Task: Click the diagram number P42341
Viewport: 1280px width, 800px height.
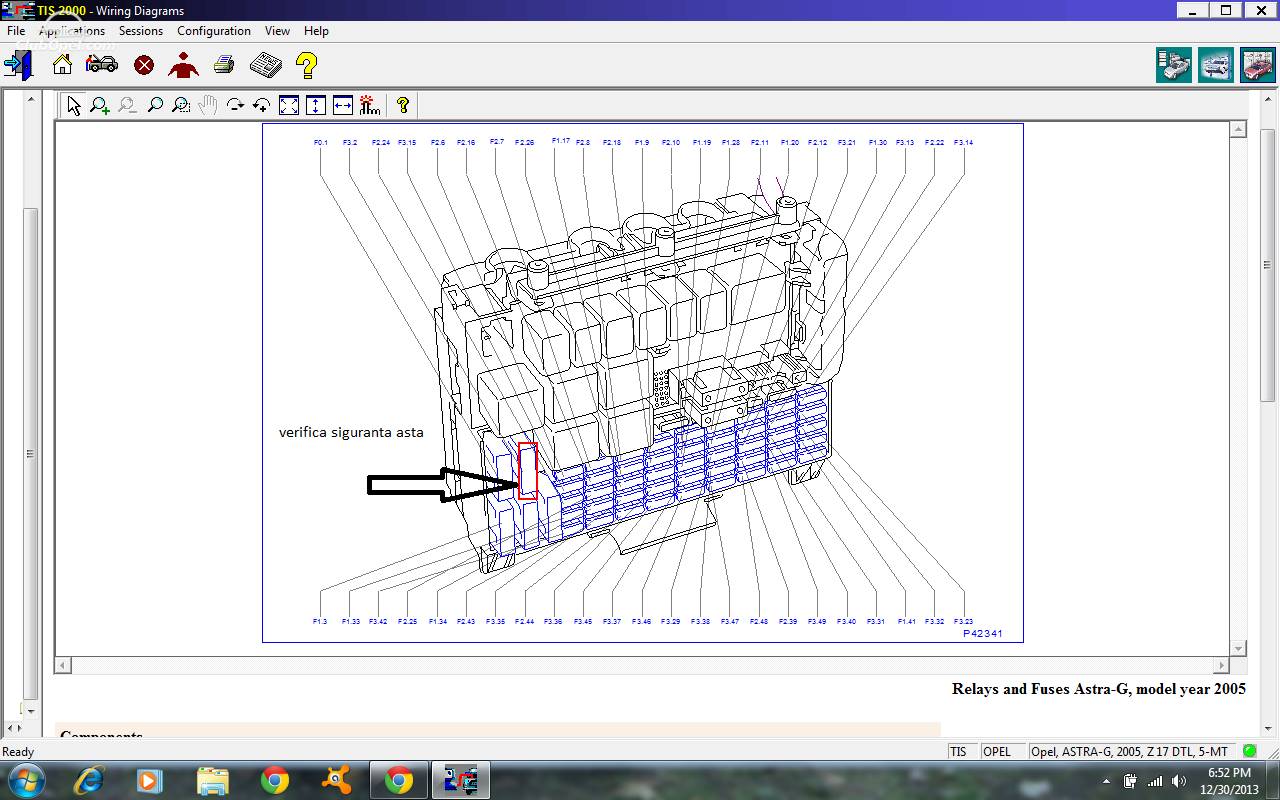Action: (x=983, y=633)
